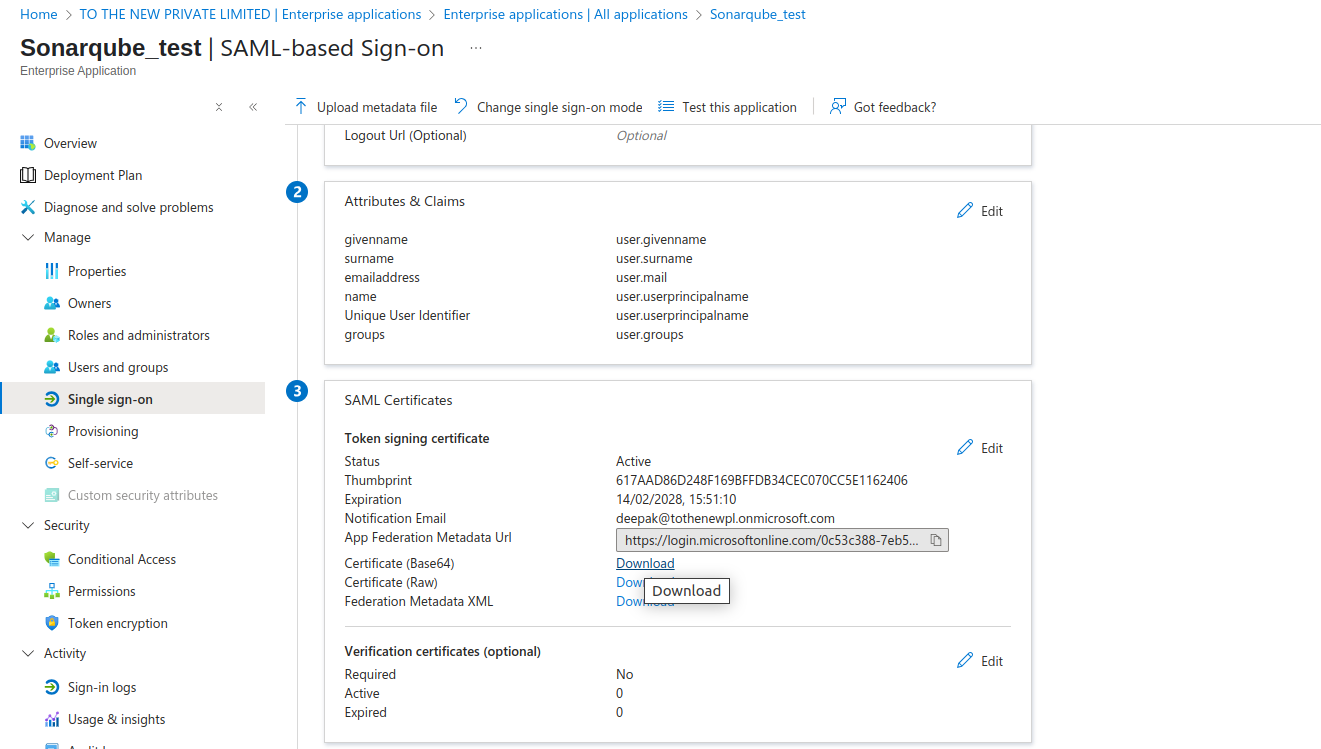Click pencil icon for Token signing certificate

click(965, 448)
